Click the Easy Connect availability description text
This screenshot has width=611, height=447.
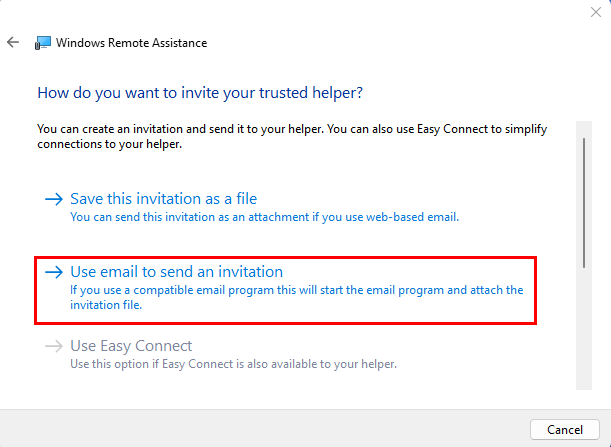[233, 364]
